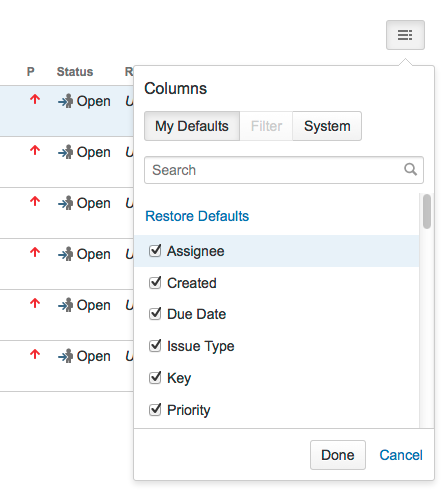Switch to the System tab
This screenshot has height=497, width=442.
click(x=327, y=126)
